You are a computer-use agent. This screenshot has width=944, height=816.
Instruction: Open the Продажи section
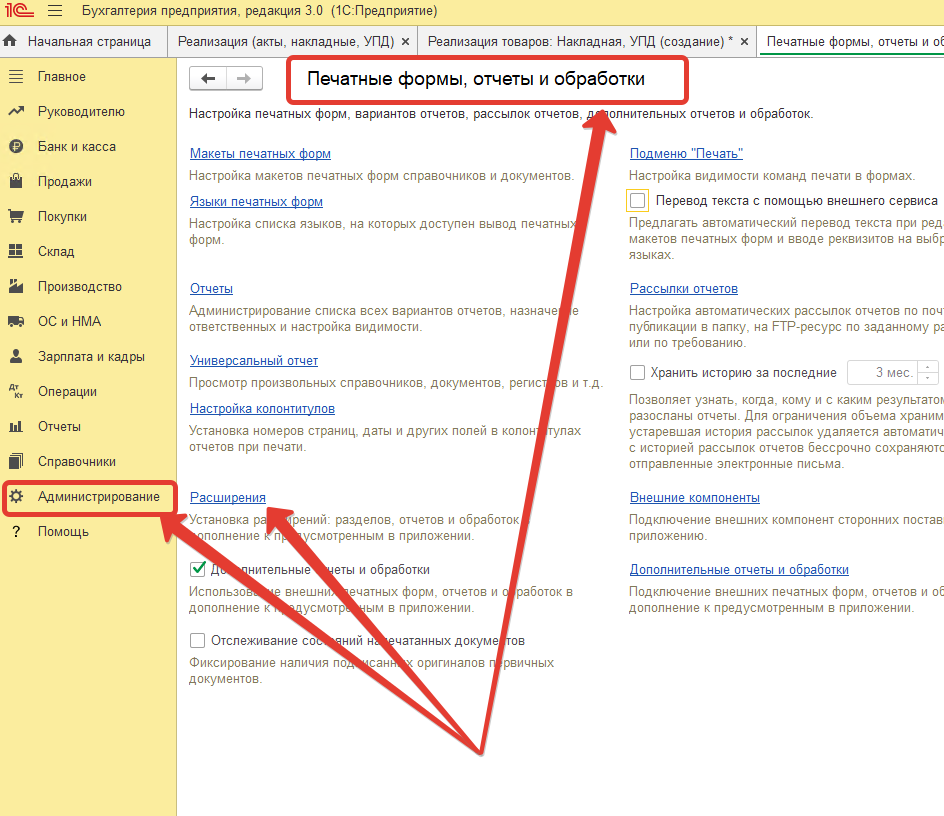pyautogui.click(x=65, y=181)
